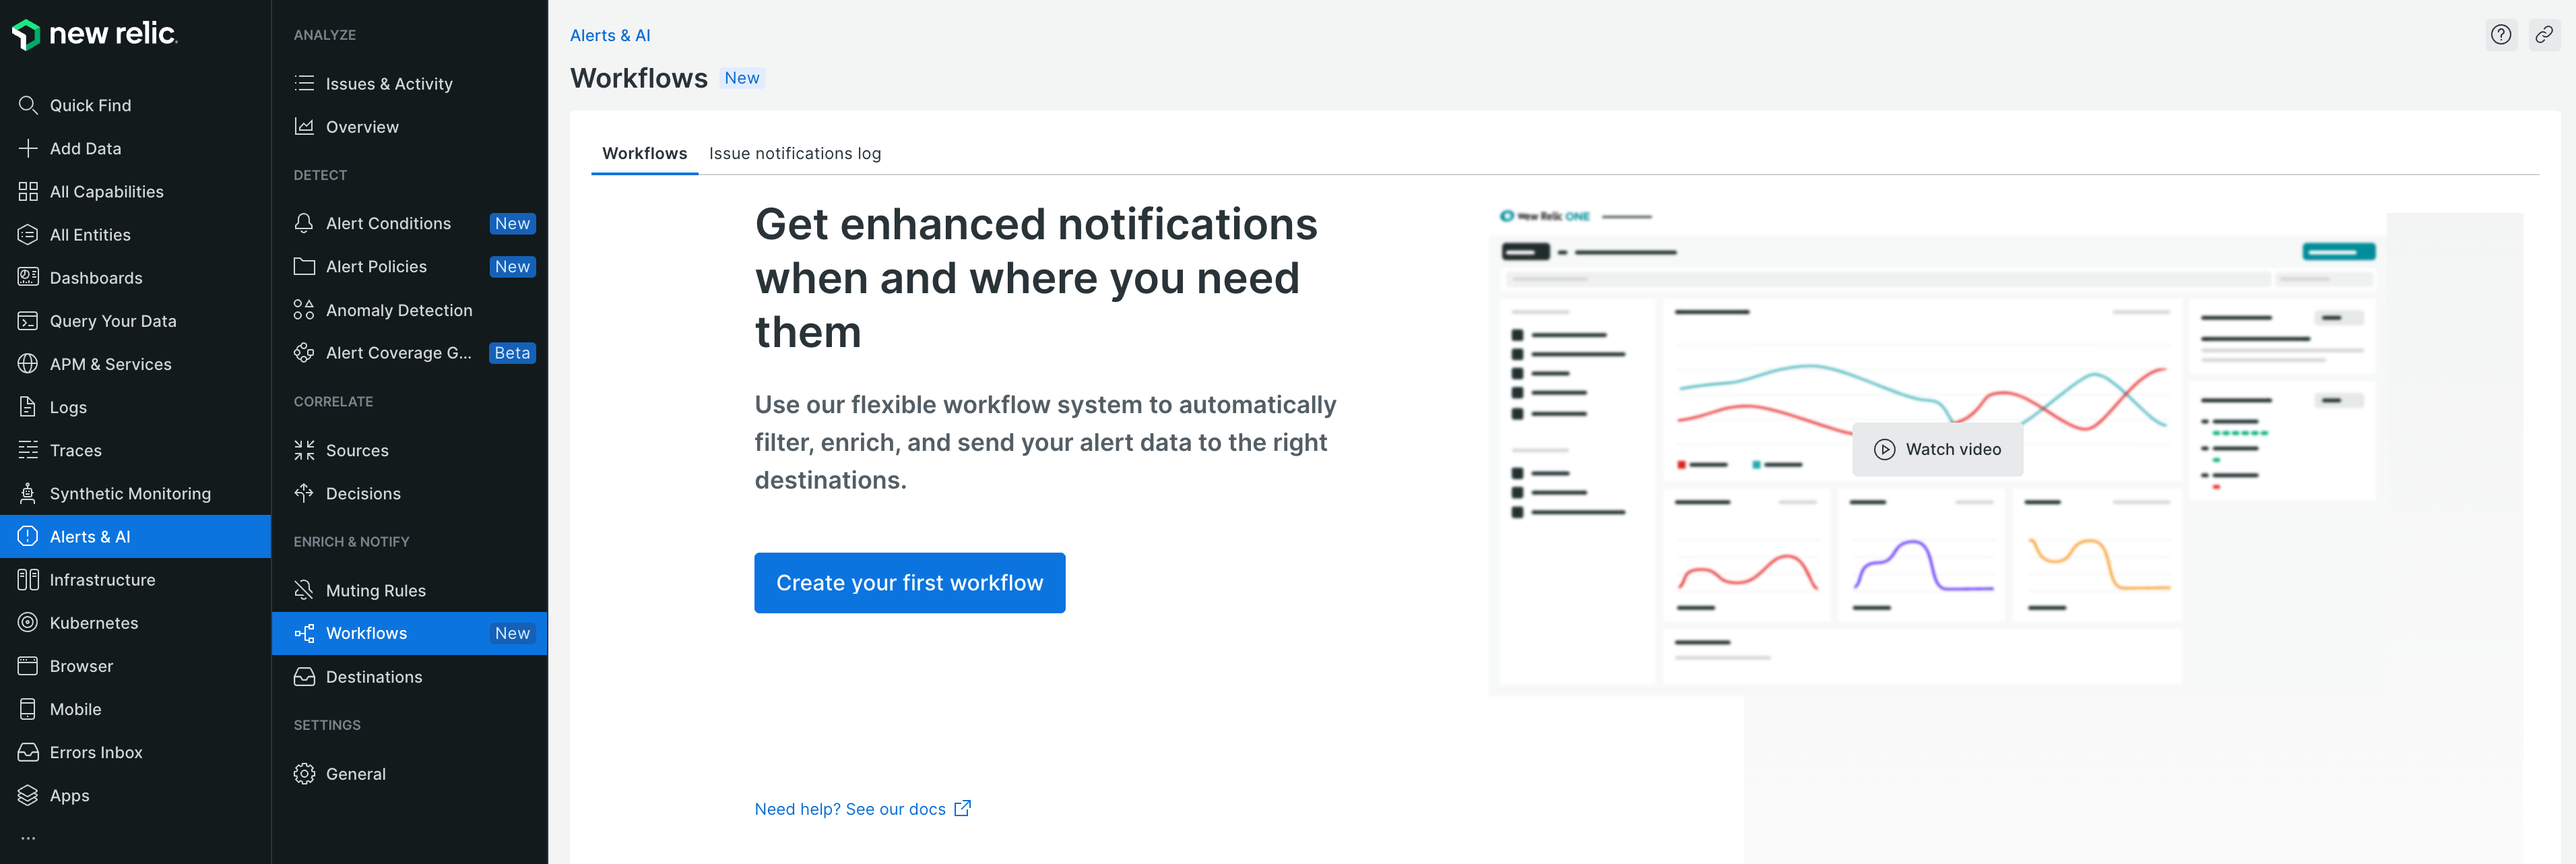The width and height of the screenshot is (2576, 864).
Task: Click the Alert Conditions bell icon
Action: (304, 223)
